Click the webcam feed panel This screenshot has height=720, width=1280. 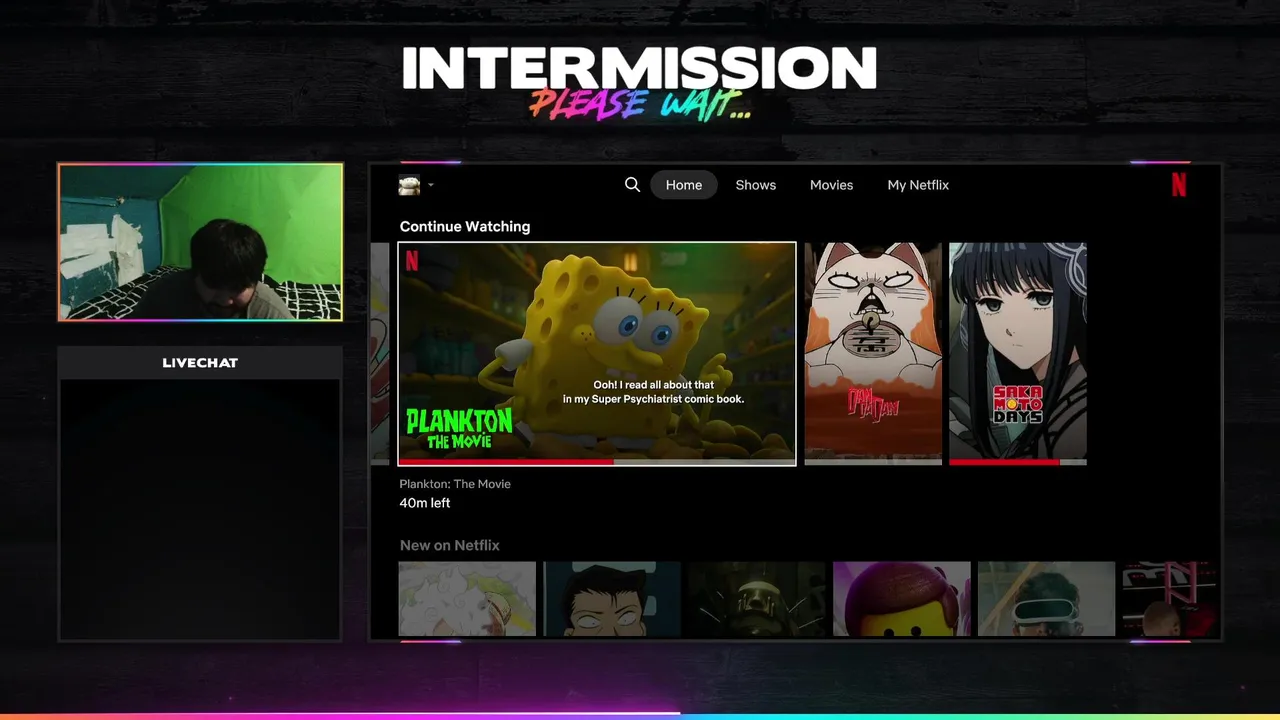200,242
